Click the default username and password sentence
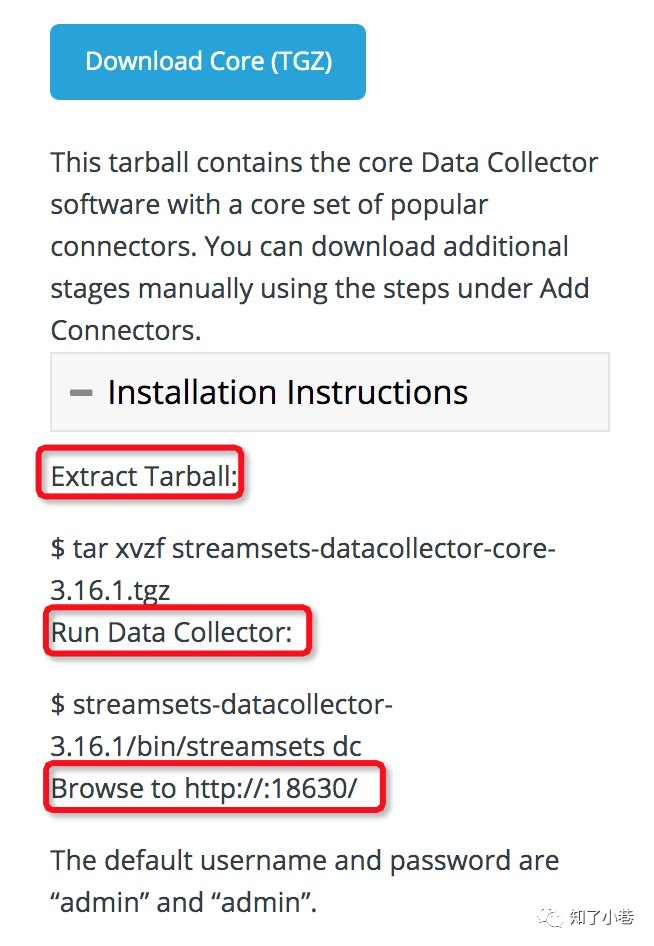654x946 pixels. coord(305,860)
